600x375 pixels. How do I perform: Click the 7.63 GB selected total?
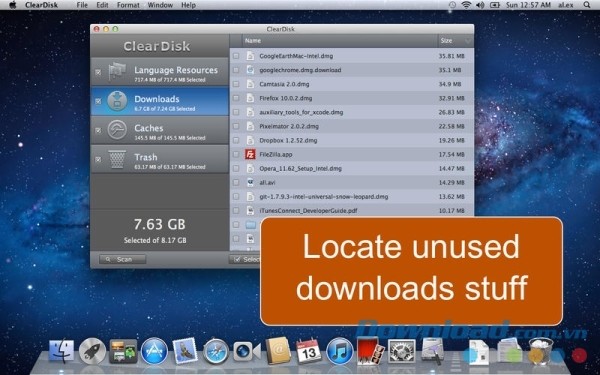[x=160, y=224]
